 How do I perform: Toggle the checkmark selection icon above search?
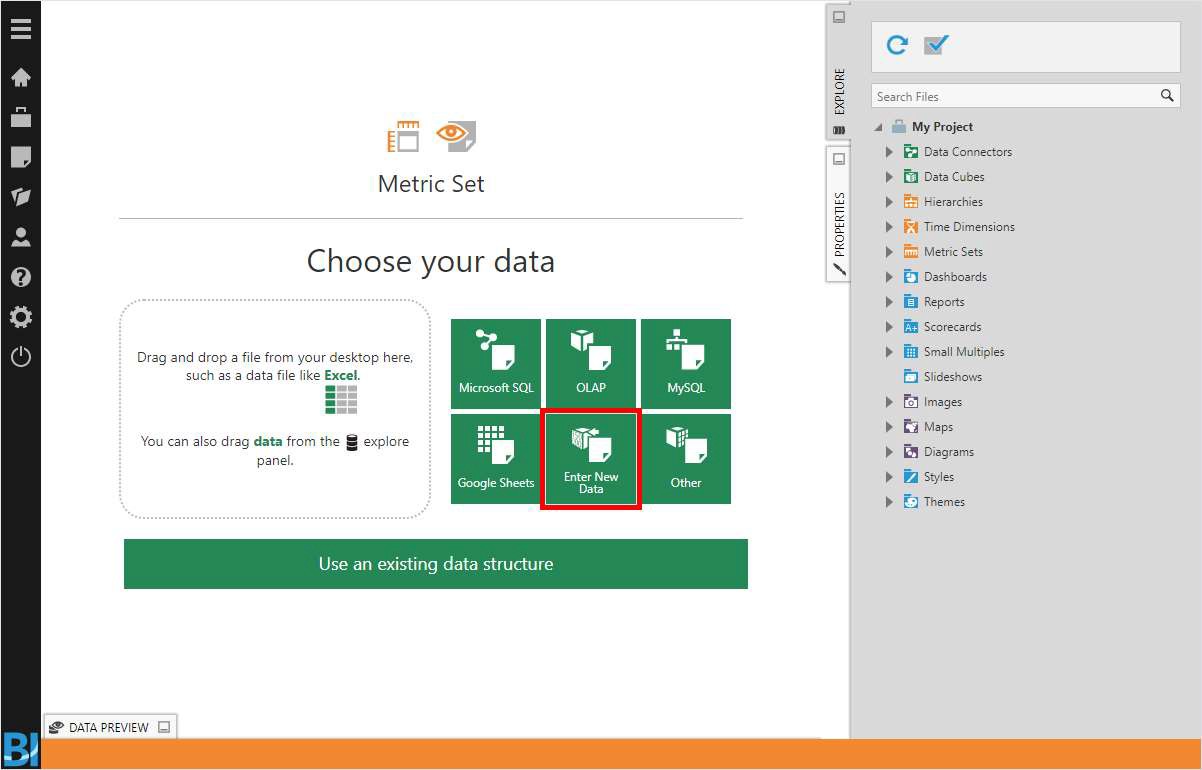coord(936,45)
